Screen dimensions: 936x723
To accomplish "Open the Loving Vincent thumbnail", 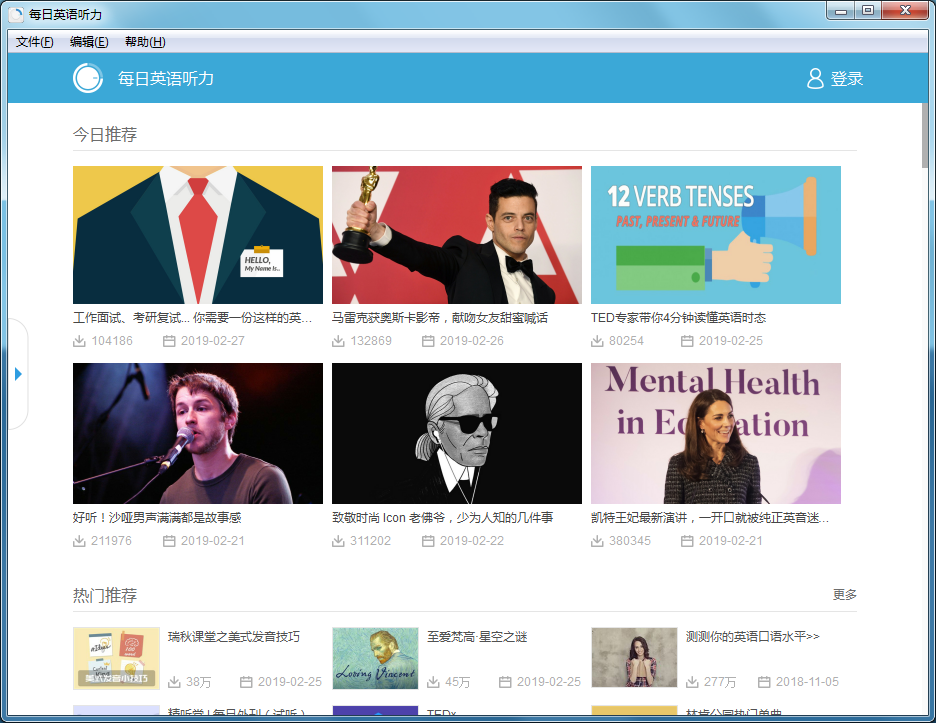I will click(375, 658).
